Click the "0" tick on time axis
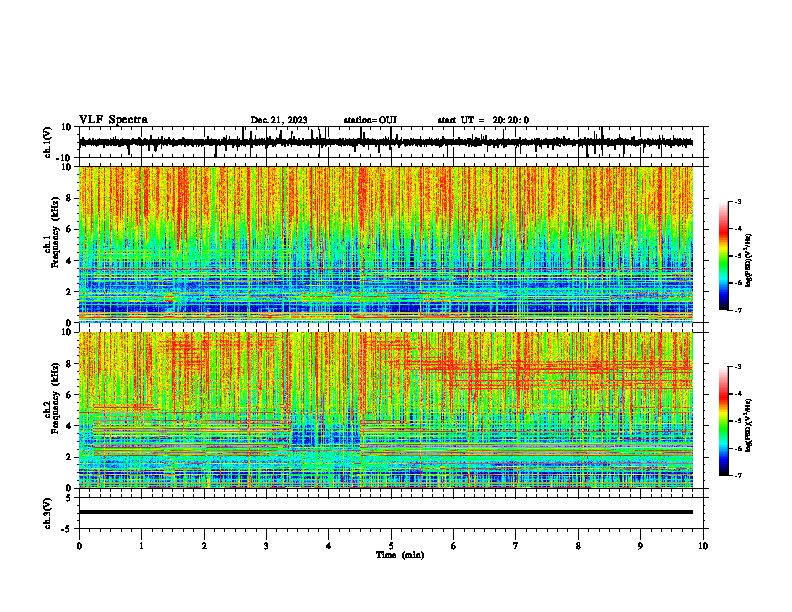792x612 pixels. (79, 546)
